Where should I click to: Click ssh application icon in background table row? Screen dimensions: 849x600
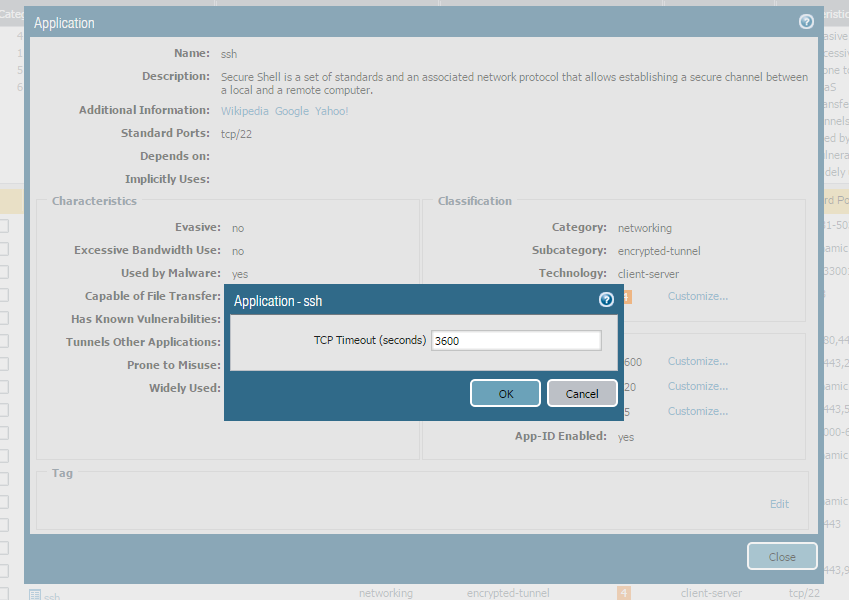pos(35,595)
